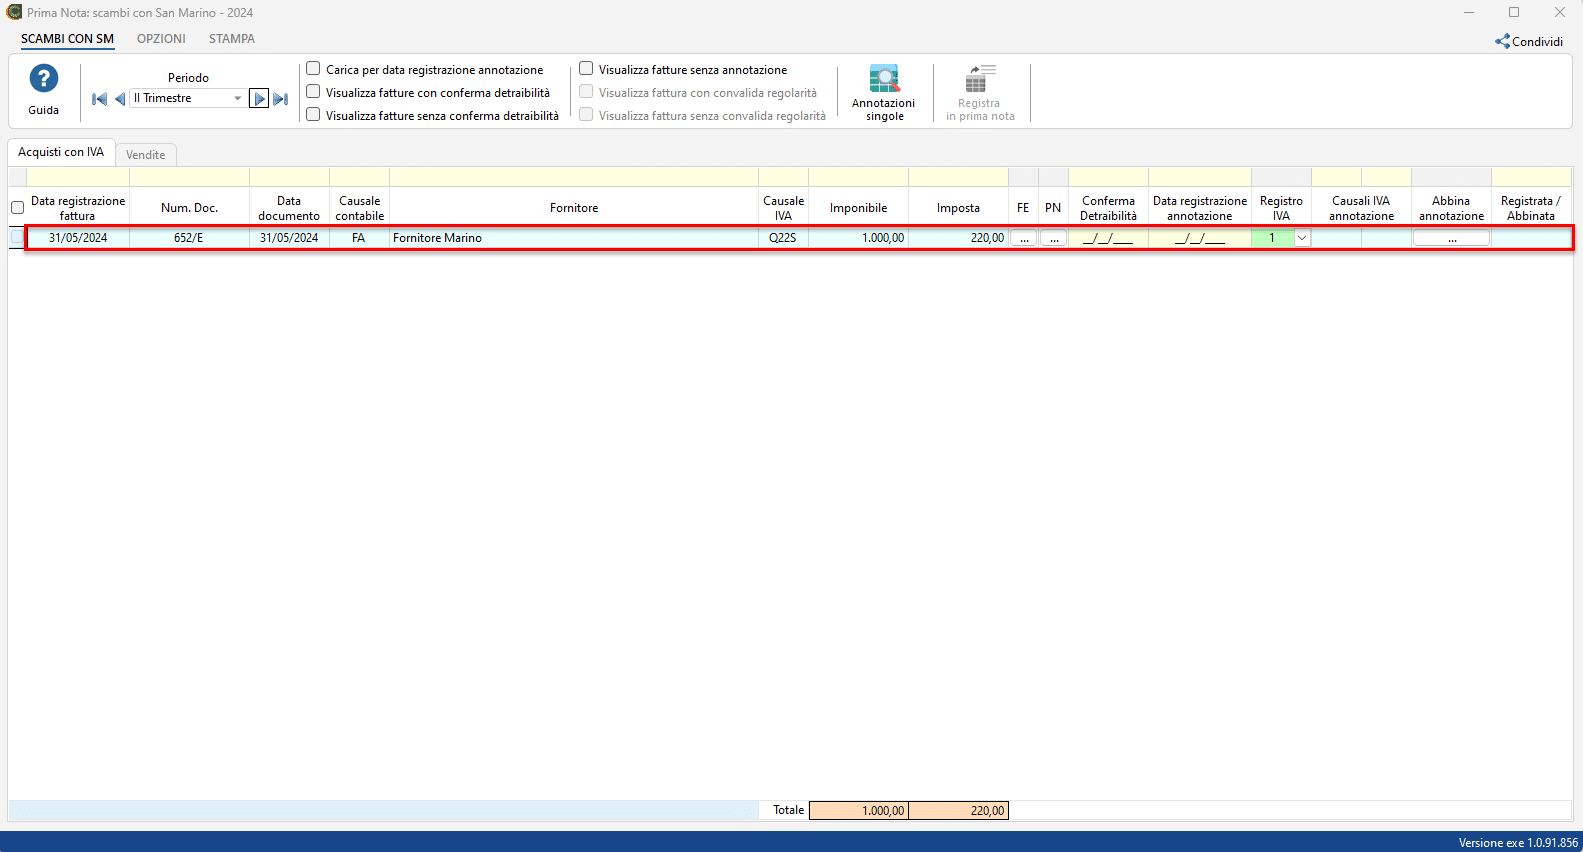Click the FE ellipsis button in row

point(1023,238)
